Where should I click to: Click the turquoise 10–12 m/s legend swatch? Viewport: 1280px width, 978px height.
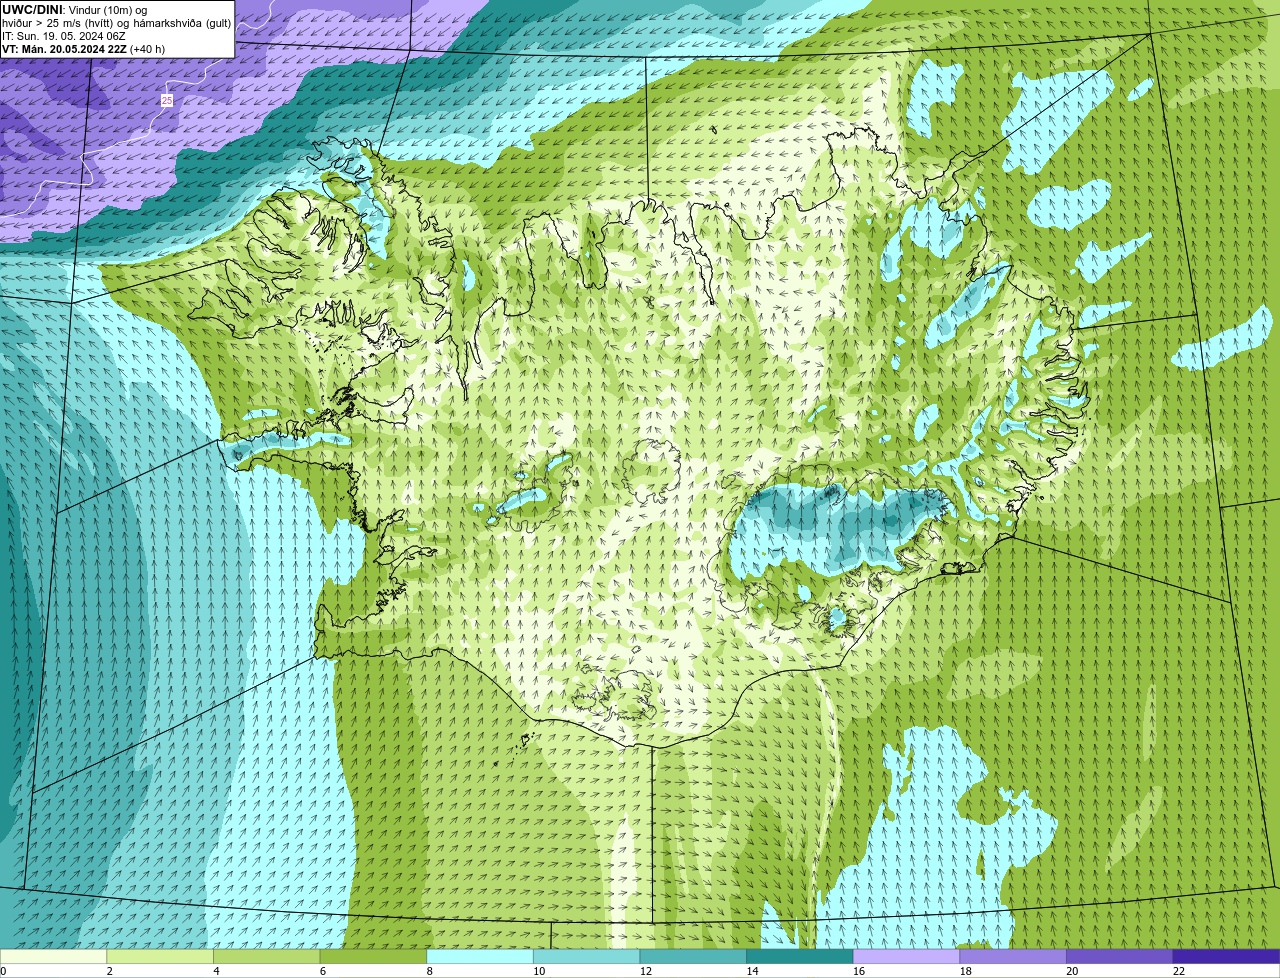[586, 956]
